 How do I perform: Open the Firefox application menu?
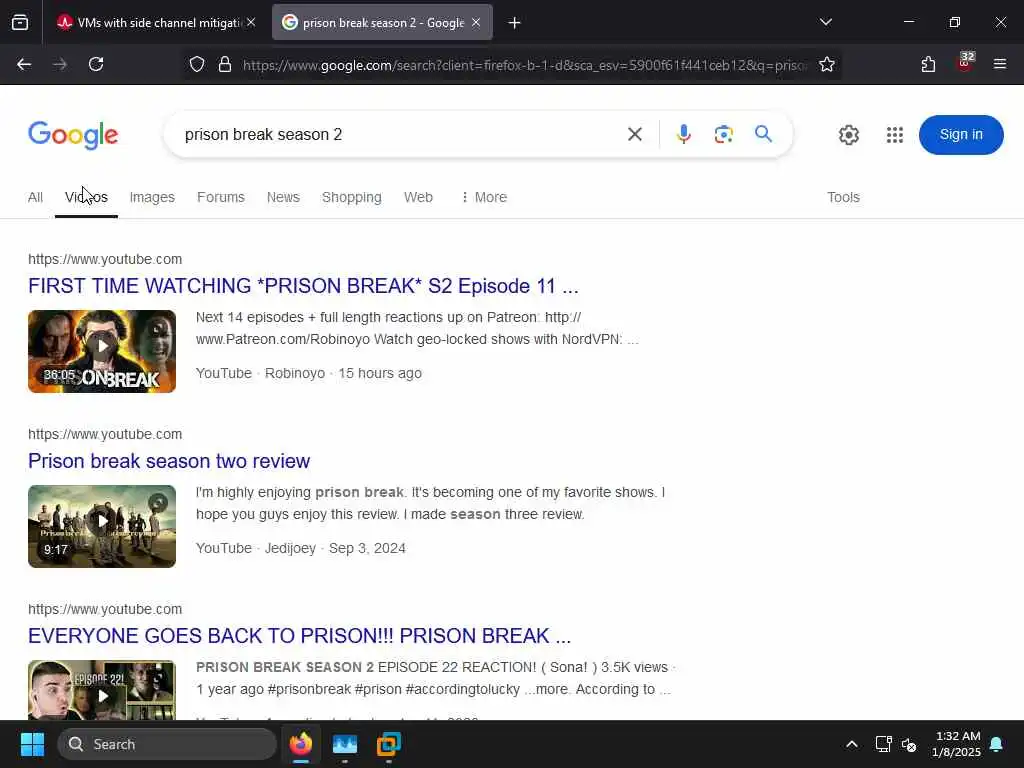pyautogui.click(x=1000, y=64)
